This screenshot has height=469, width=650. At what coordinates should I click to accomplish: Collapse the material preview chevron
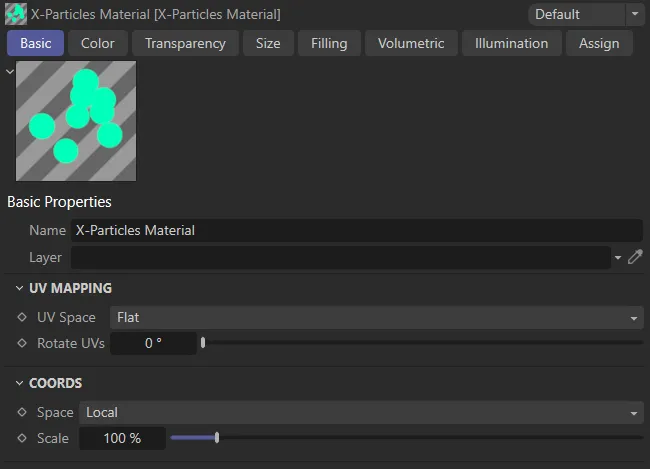(x=10, y=71)
